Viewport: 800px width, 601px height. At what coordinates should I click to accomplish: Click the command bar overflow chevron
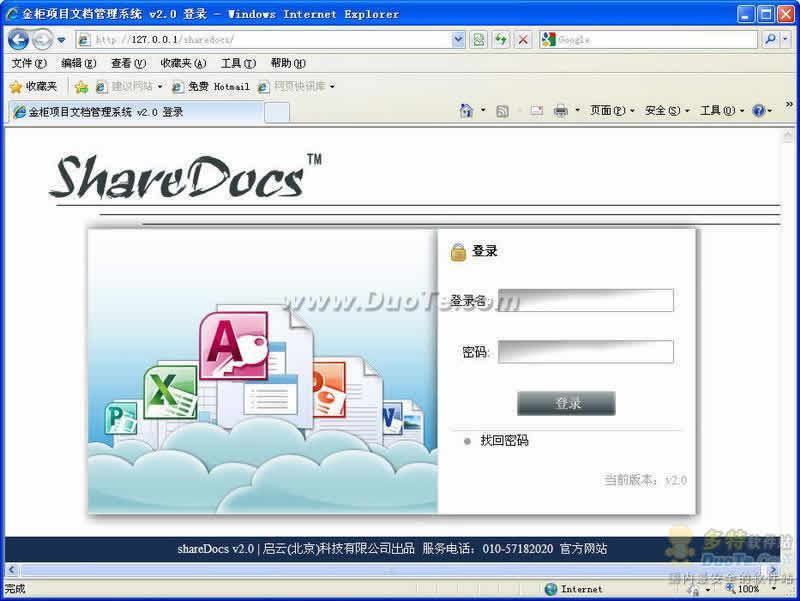[789, 104]
